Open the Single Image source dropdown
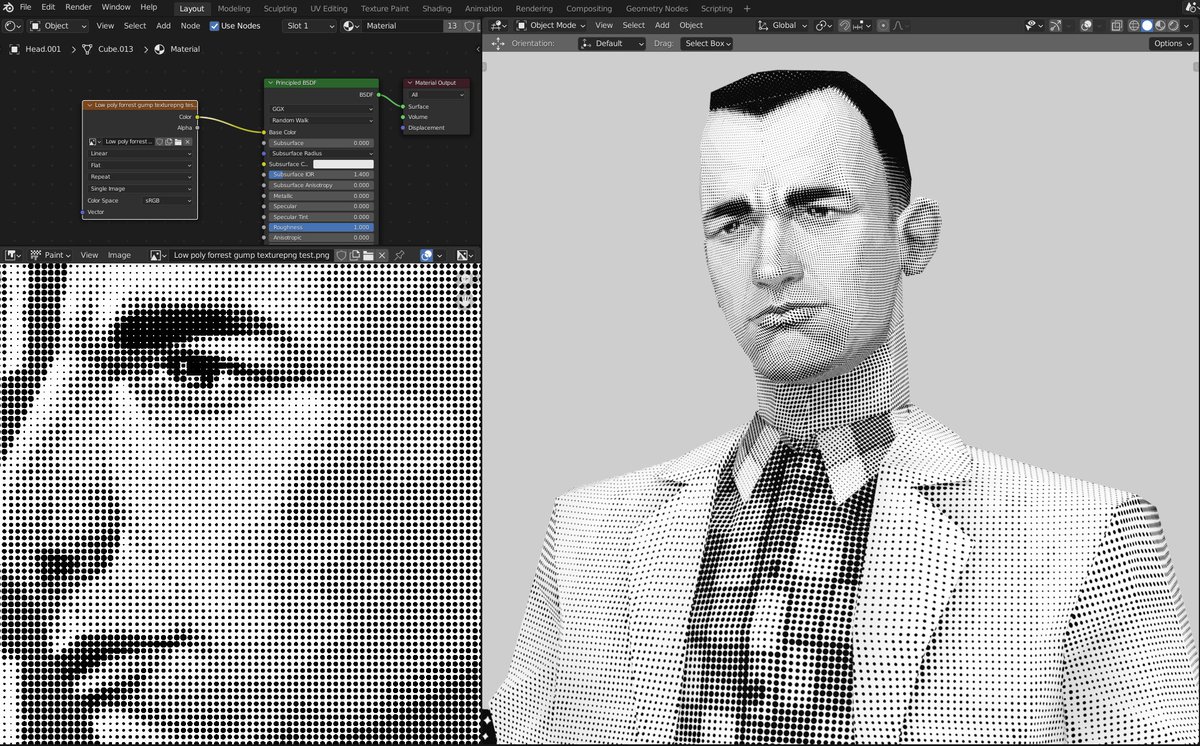This screenshot has height=746, width=1200. [140, 188]
